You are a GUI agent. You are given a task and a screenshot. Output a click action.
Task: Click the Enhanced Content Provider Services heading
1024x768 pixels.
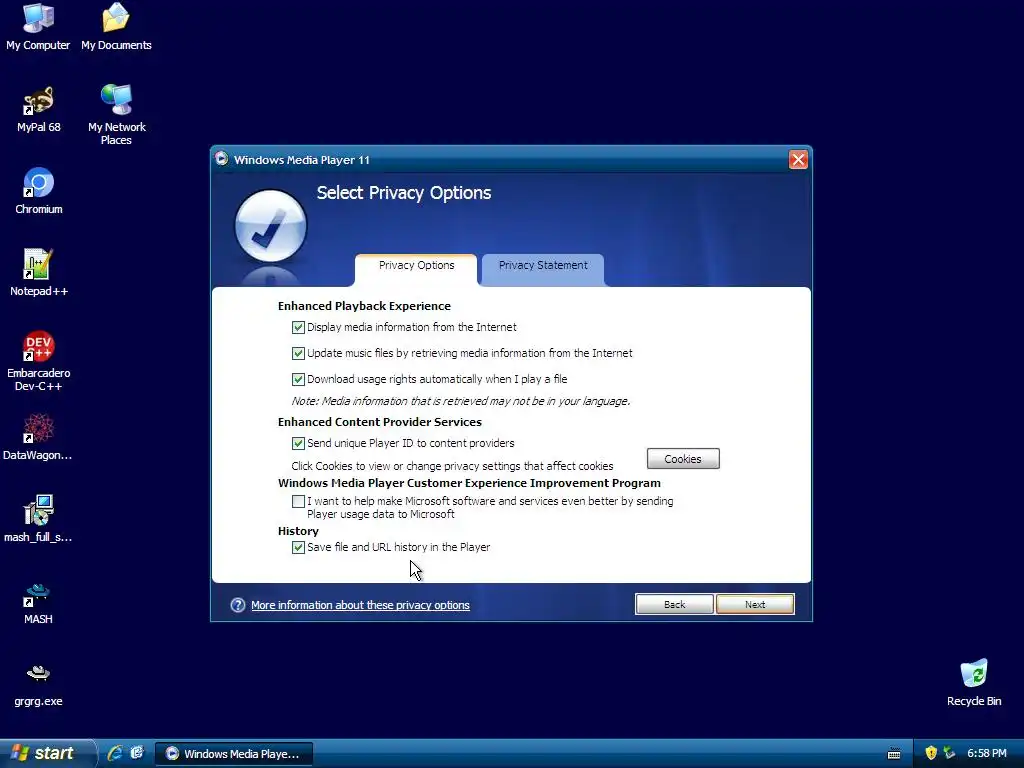[379, 422]
